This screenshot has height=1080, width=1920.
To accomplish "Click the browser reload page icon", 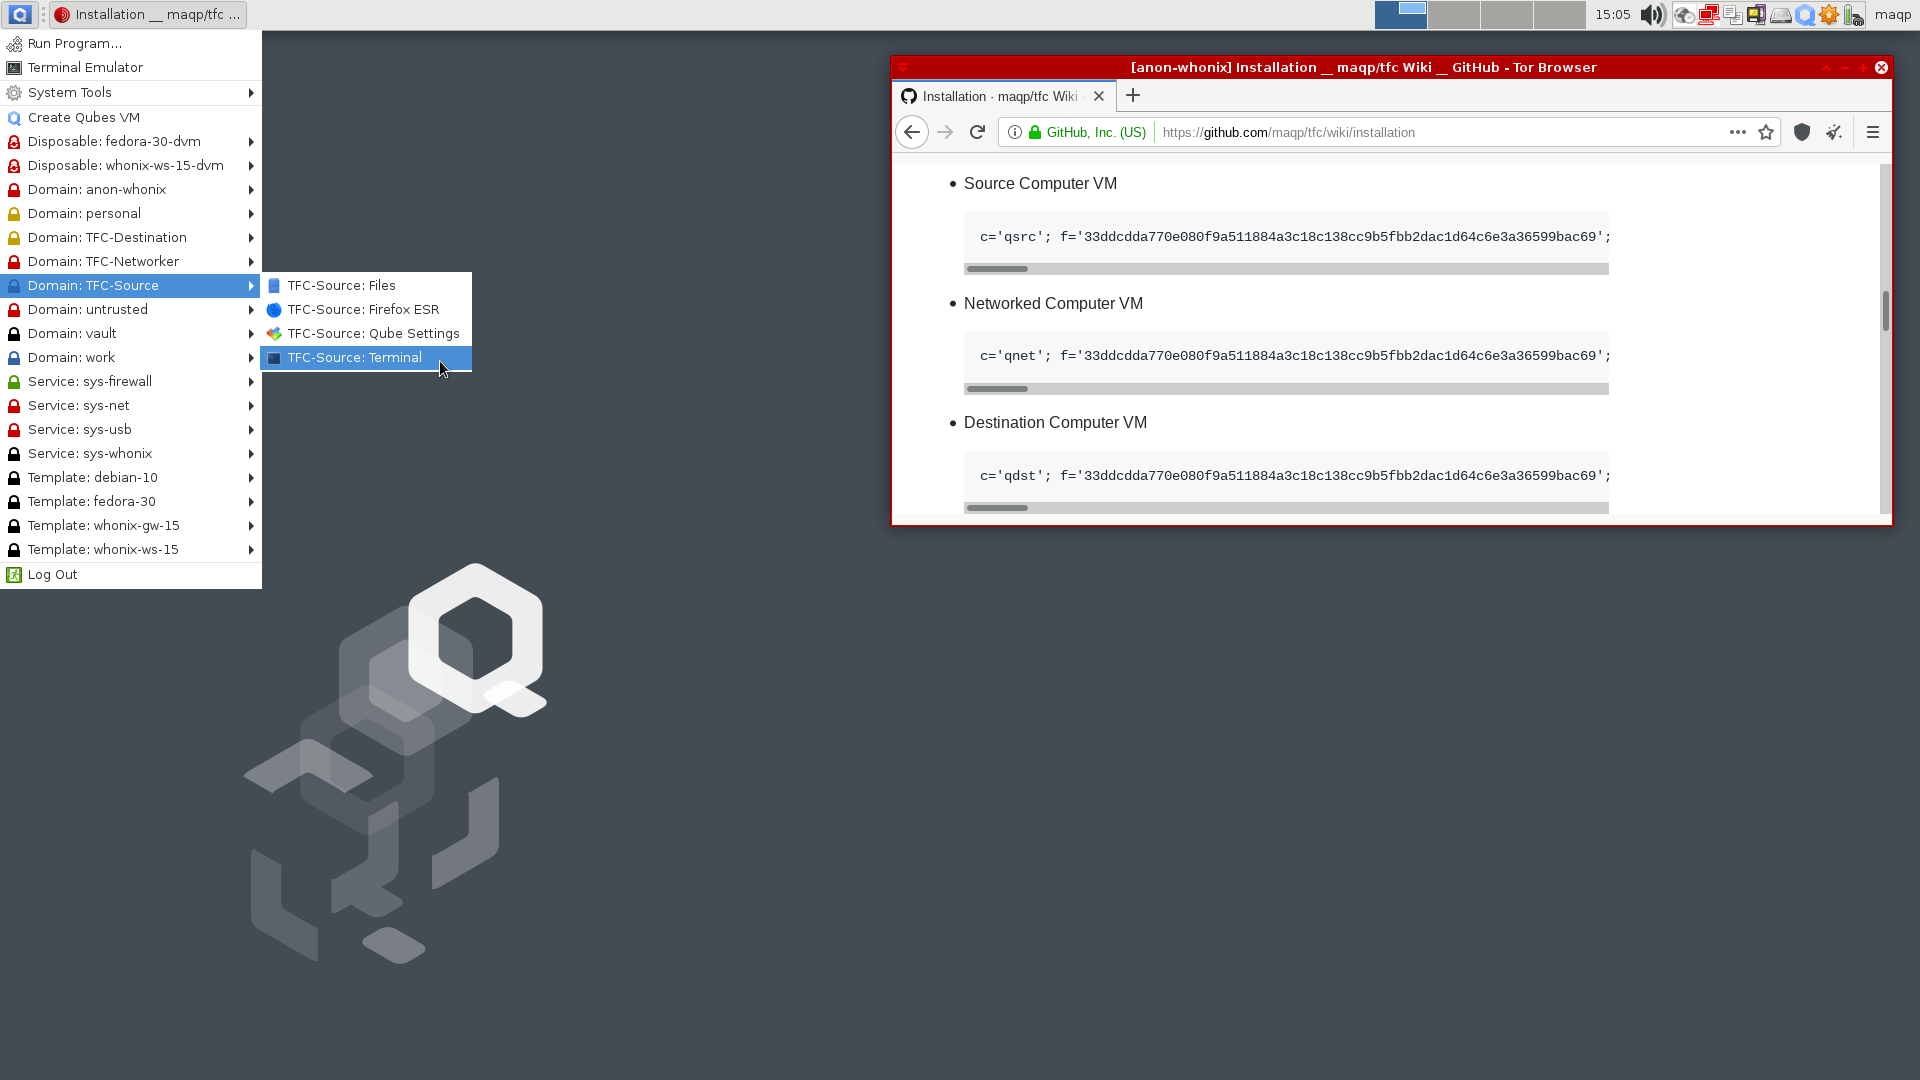I will [977, 132].
